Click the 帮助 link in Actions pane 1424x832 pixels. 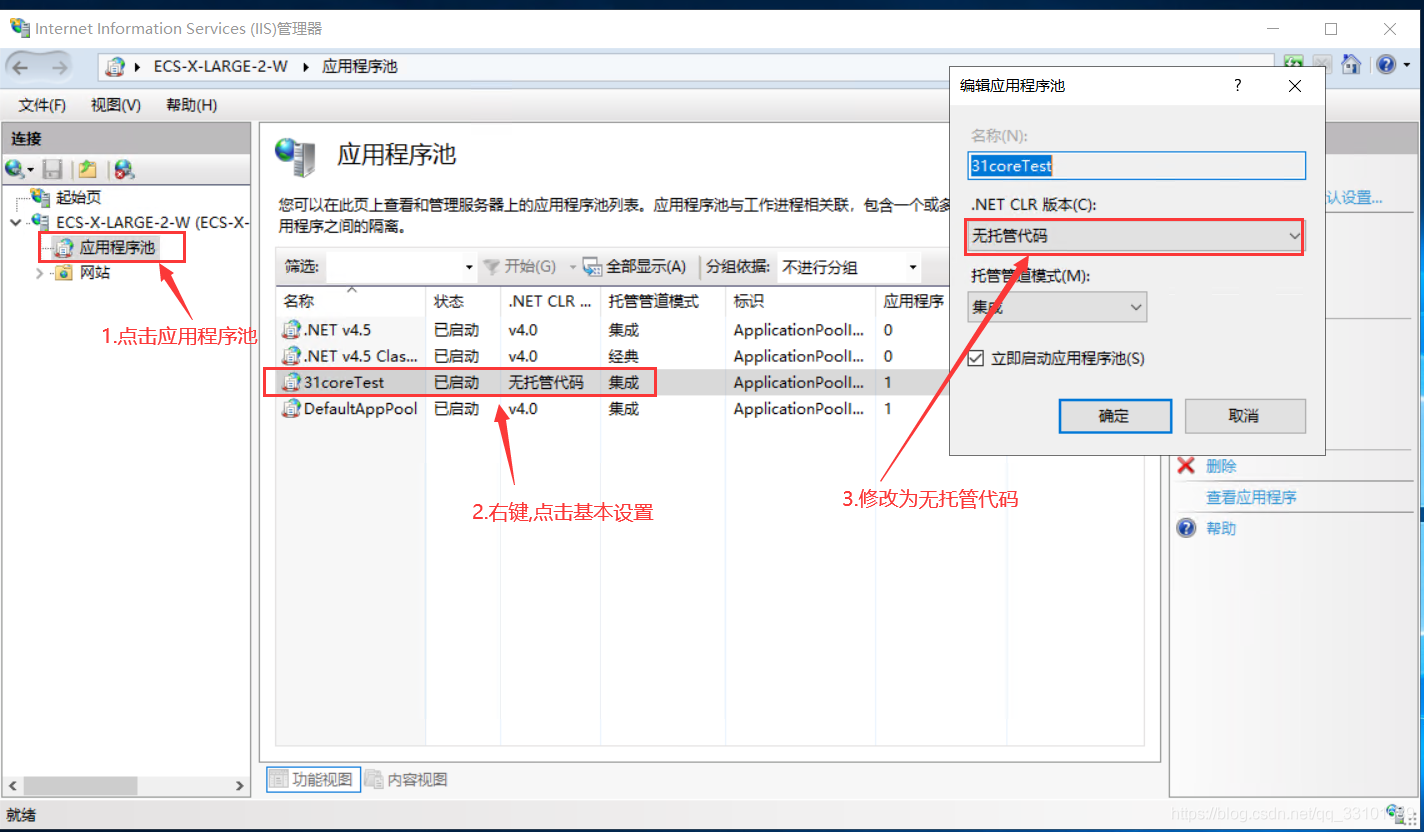(x=1221, y=528)
